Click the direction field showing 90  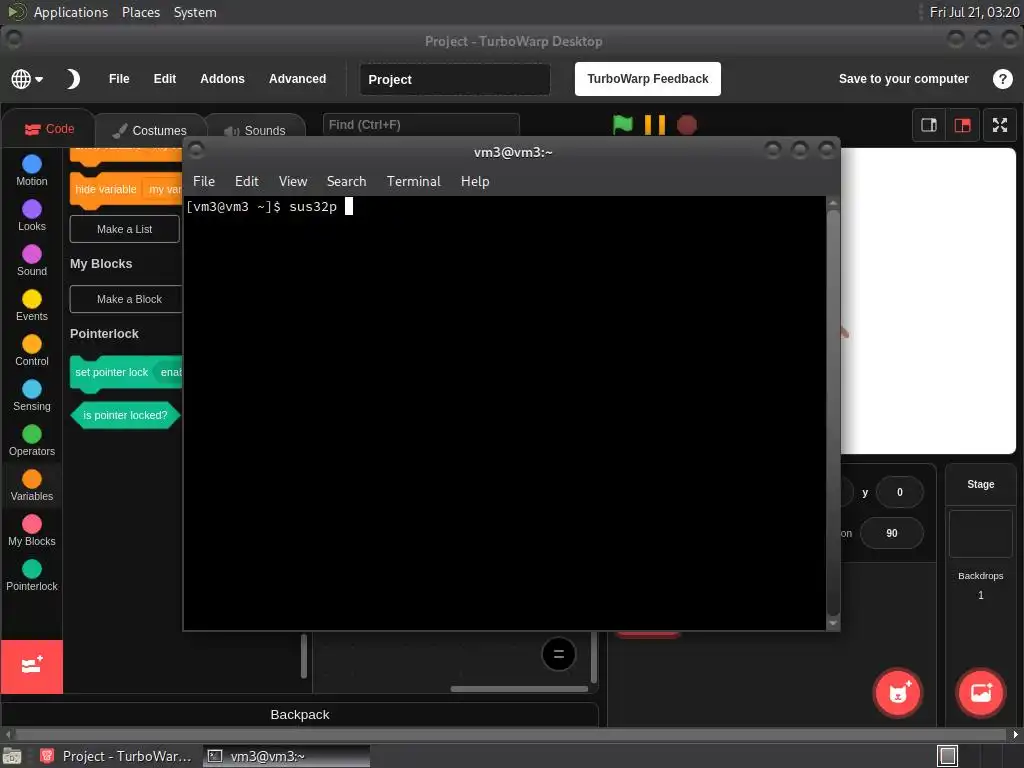point(891,534)
